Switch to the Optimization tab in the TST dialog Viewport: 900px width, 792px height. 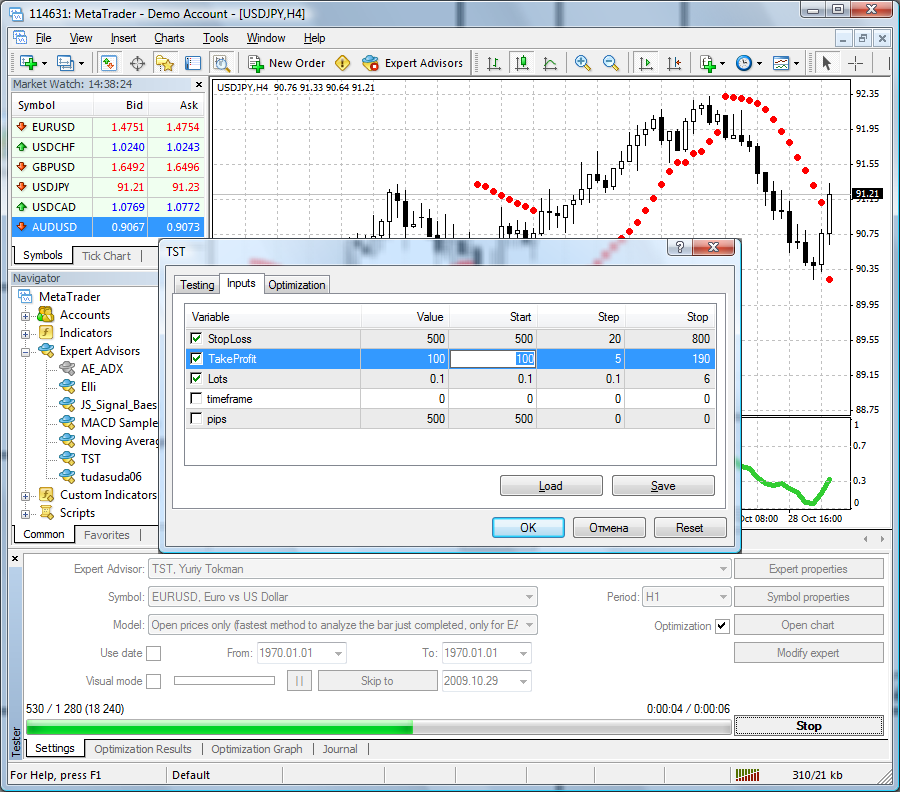click(x=297, y=285)
